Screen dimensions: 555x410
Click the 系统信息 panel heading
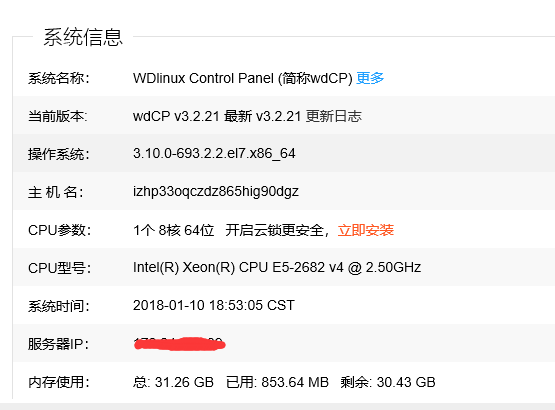[83, 37]
